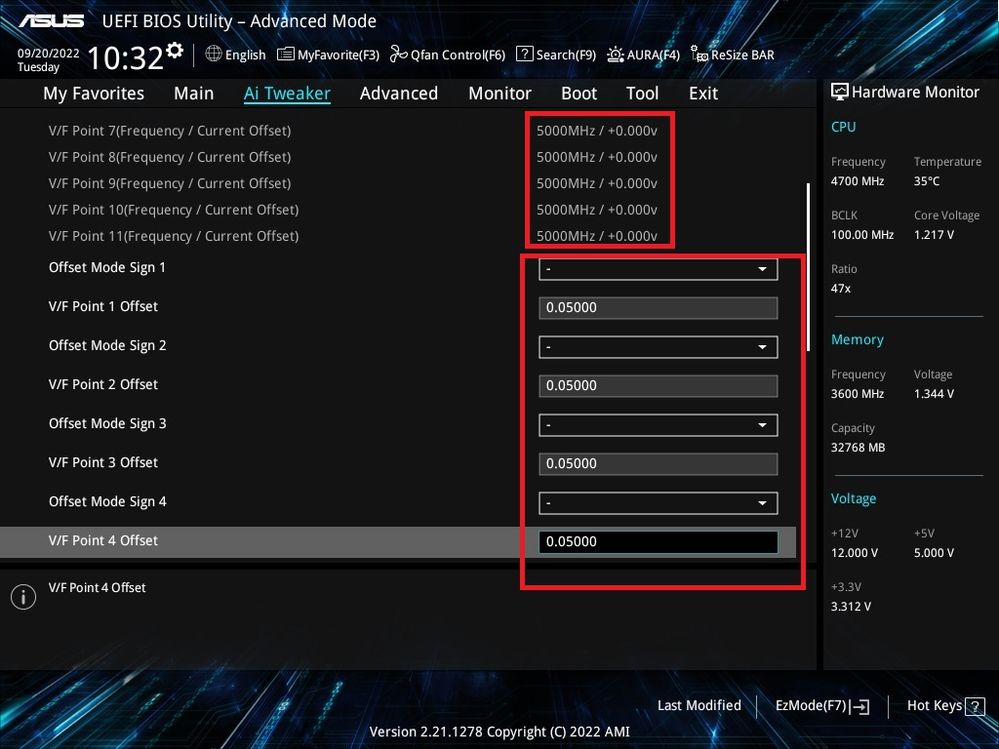Click the Ratio 47x value
999x749 pixels.
840,289
